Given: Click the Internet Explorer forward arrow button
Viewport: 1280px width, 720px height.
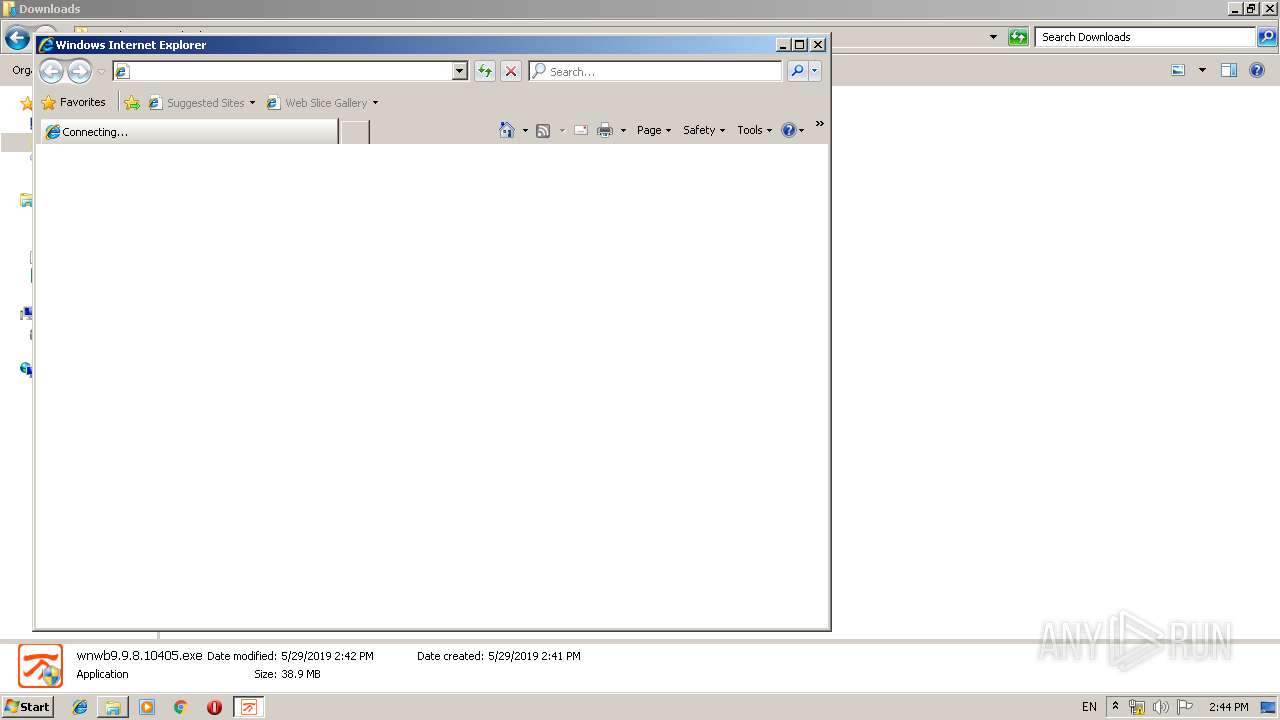Looking at the screenshot, I should tap(79, 71).
